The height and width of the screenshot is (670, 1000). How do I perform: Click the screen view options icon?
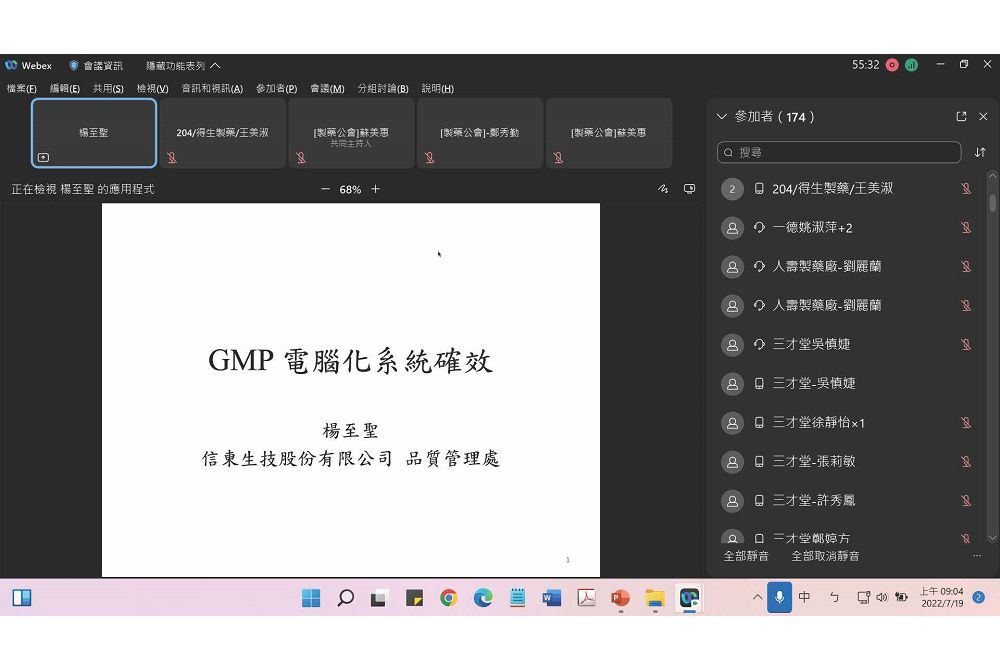[x=689, y=189]
